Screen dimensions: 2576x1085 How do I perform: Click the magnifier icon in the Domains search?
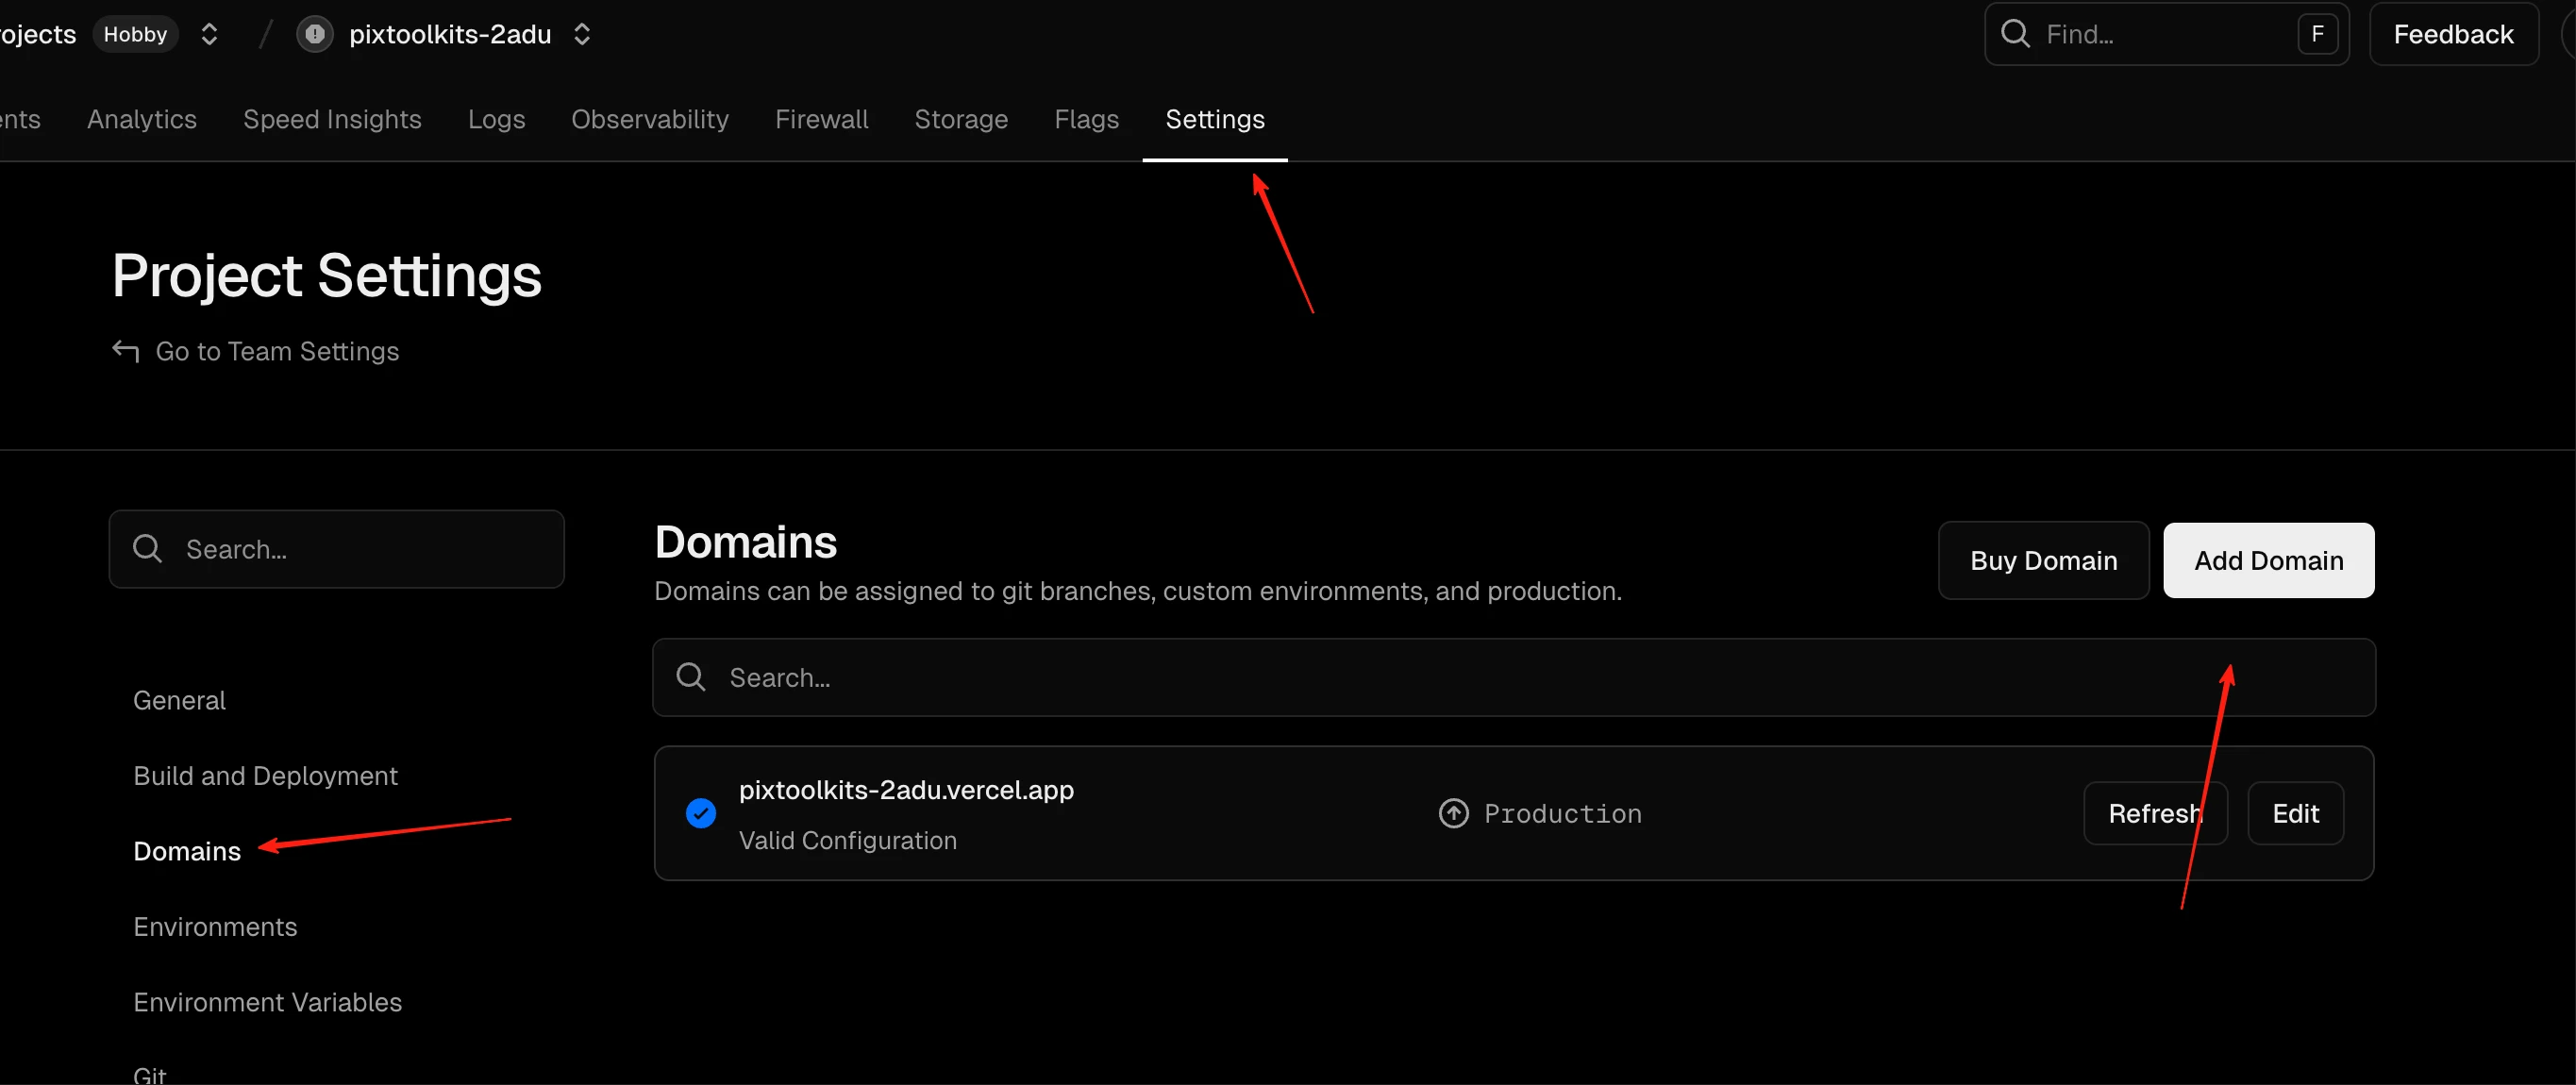(691, 677)
